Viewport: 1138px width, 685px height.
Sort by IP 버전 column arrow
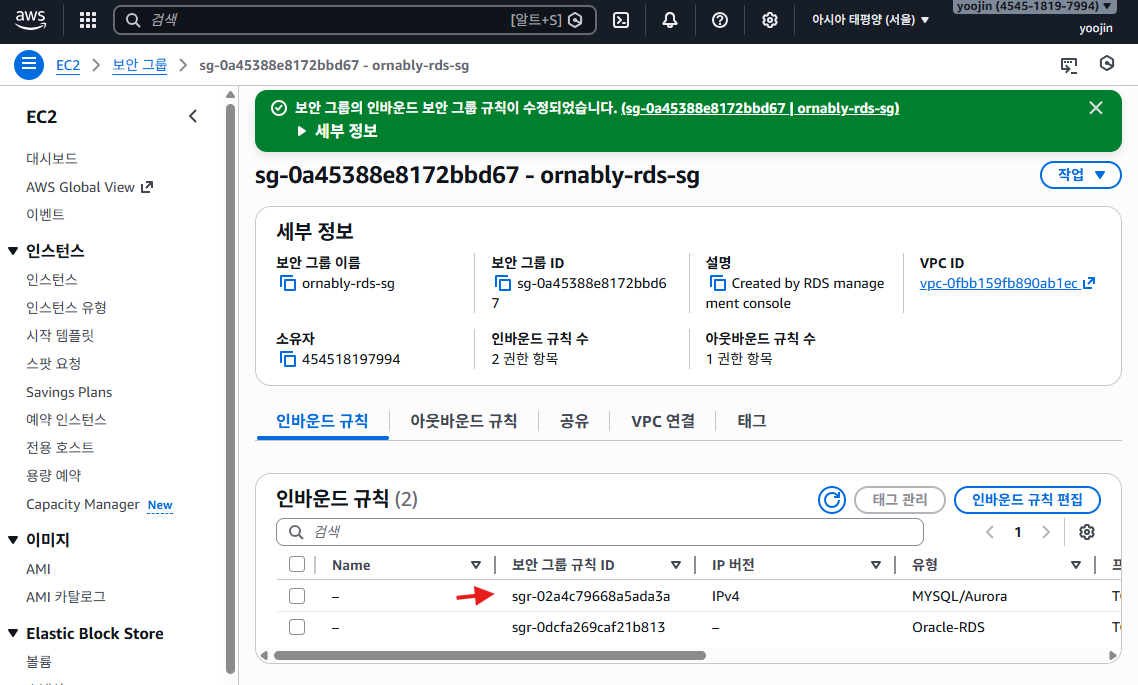(876, 565)
